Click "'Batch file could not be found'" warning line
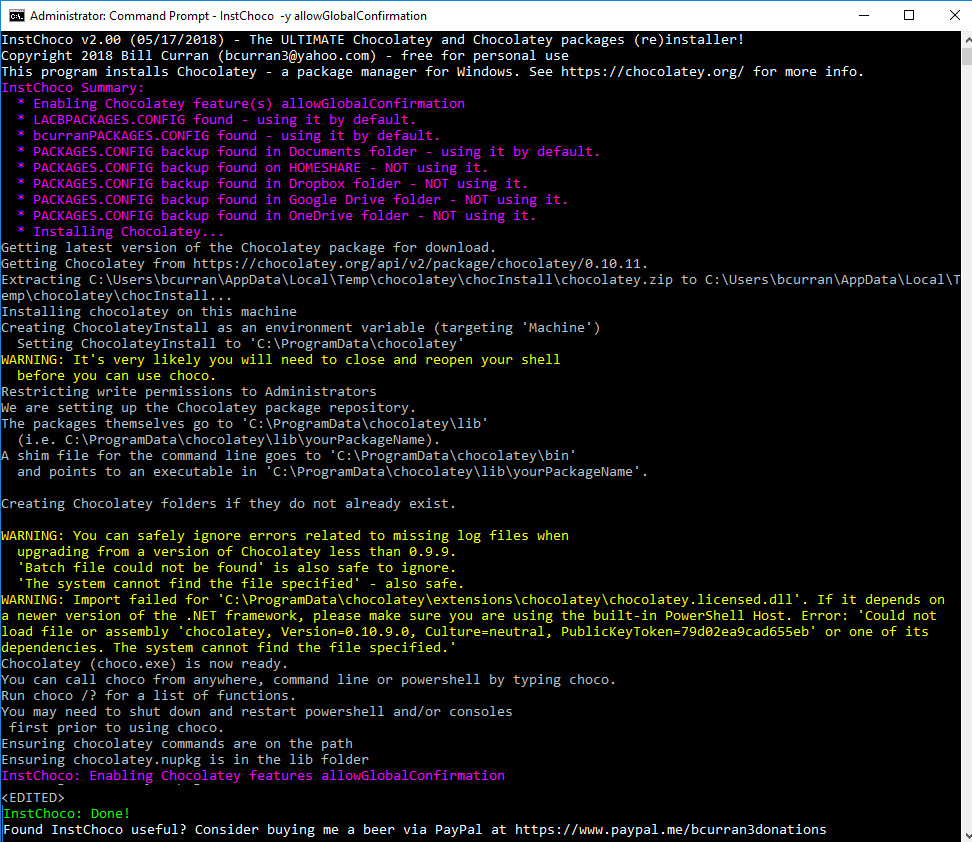 pyautogui.click(x=237, y=568)
